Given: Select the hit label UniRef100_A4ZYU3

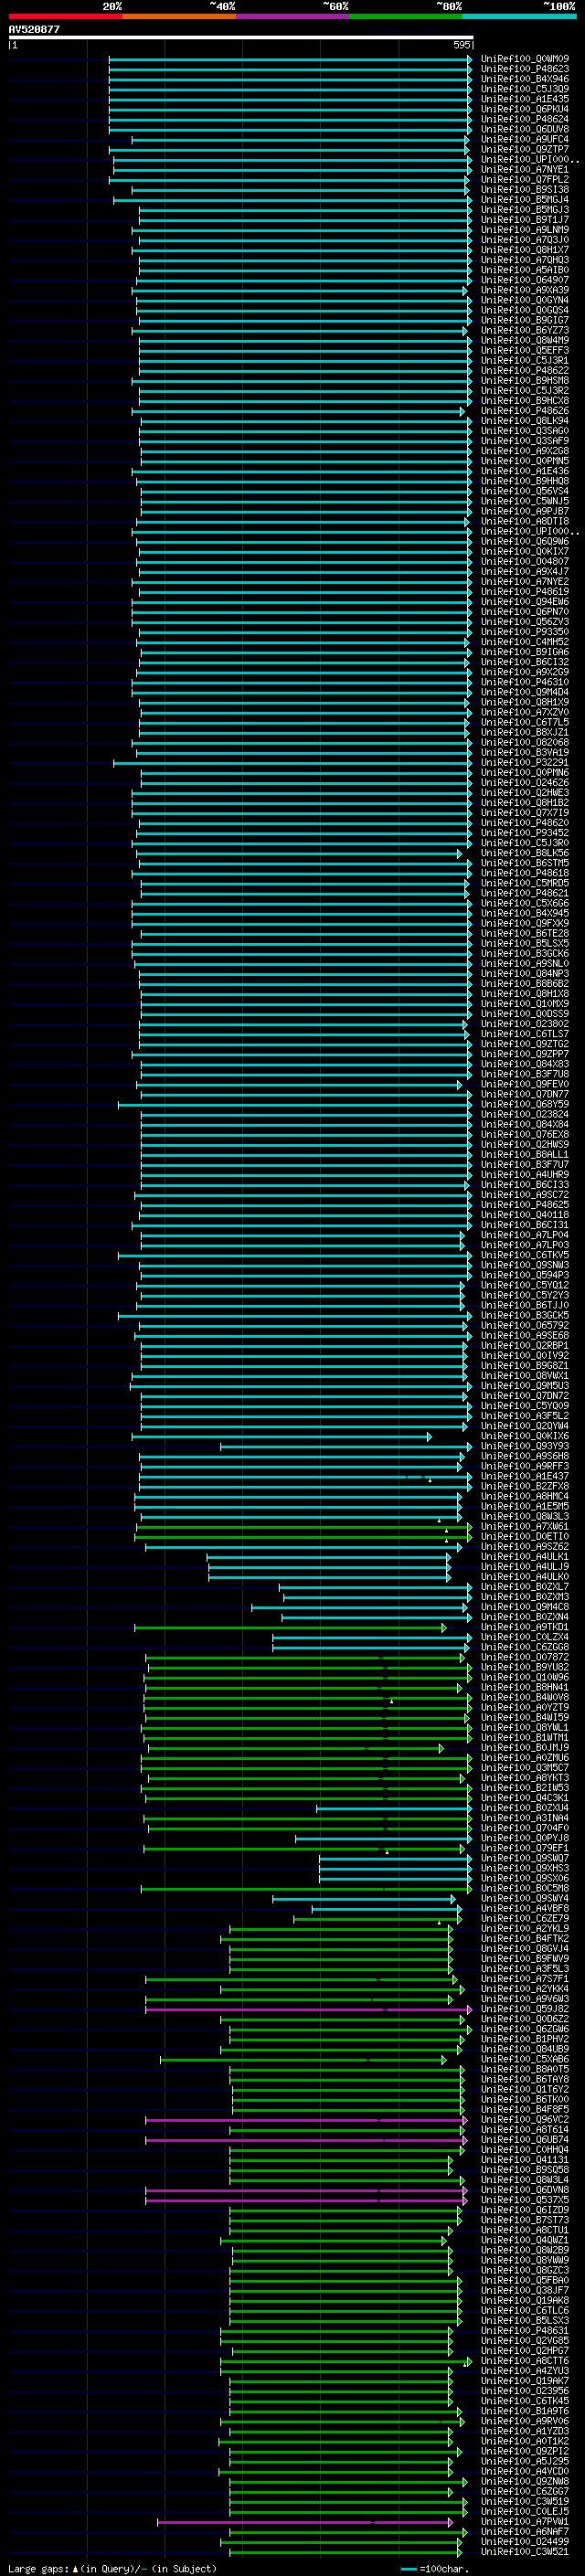Looking at the screenshot, I should click(525, 2370).
